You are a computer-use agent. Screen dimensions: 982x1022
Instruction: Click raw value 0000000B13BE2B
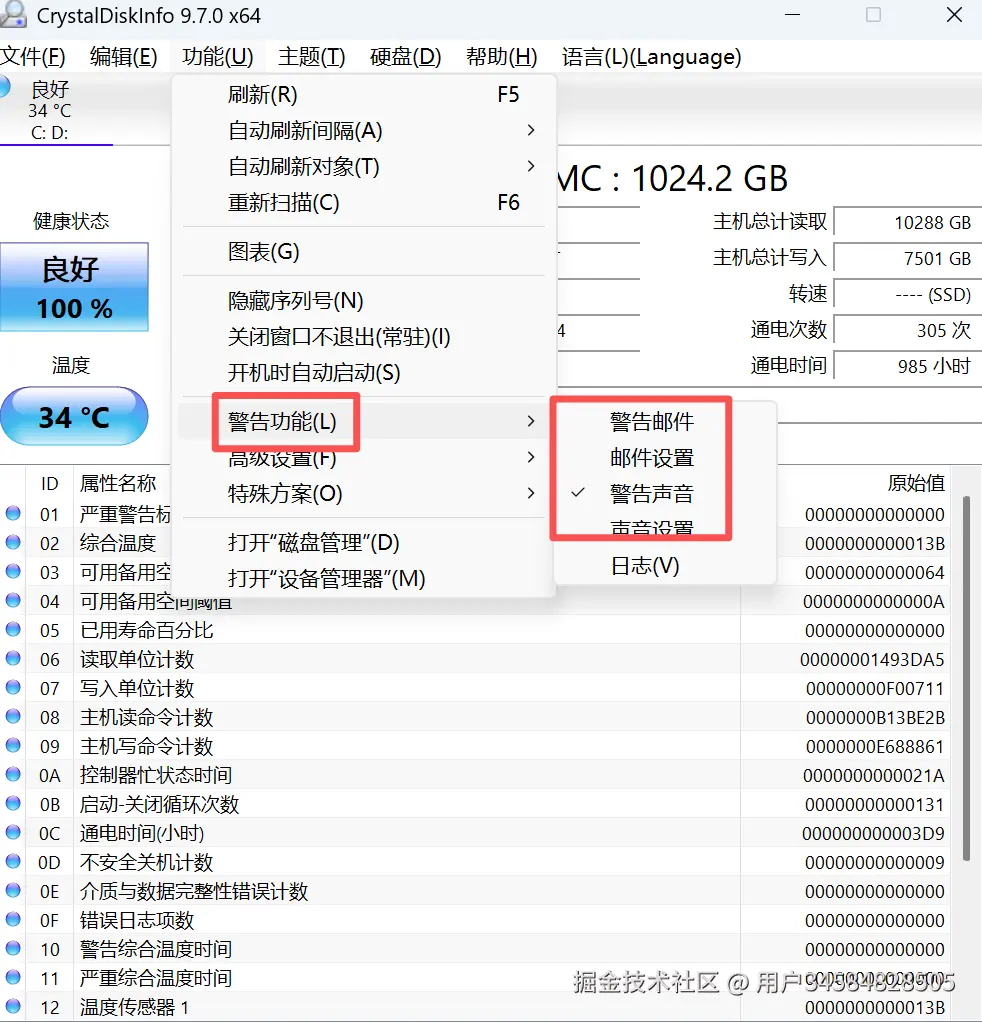coord(874,718)
